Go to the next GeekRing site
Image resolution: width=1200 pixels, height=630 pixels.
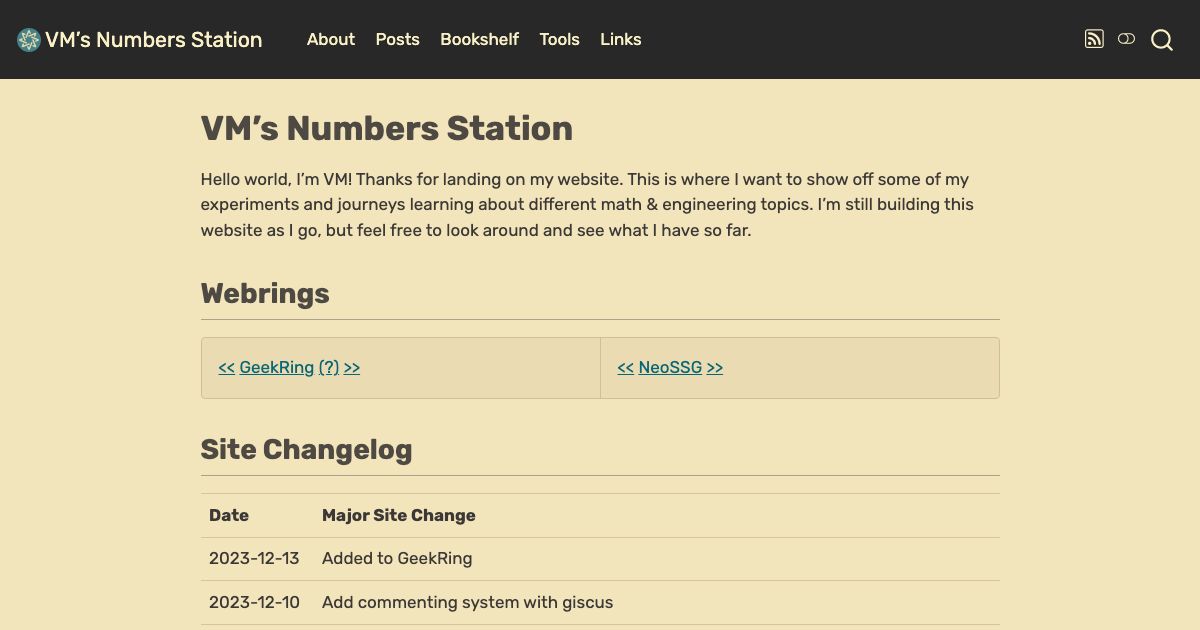click(x=351, y=367)
